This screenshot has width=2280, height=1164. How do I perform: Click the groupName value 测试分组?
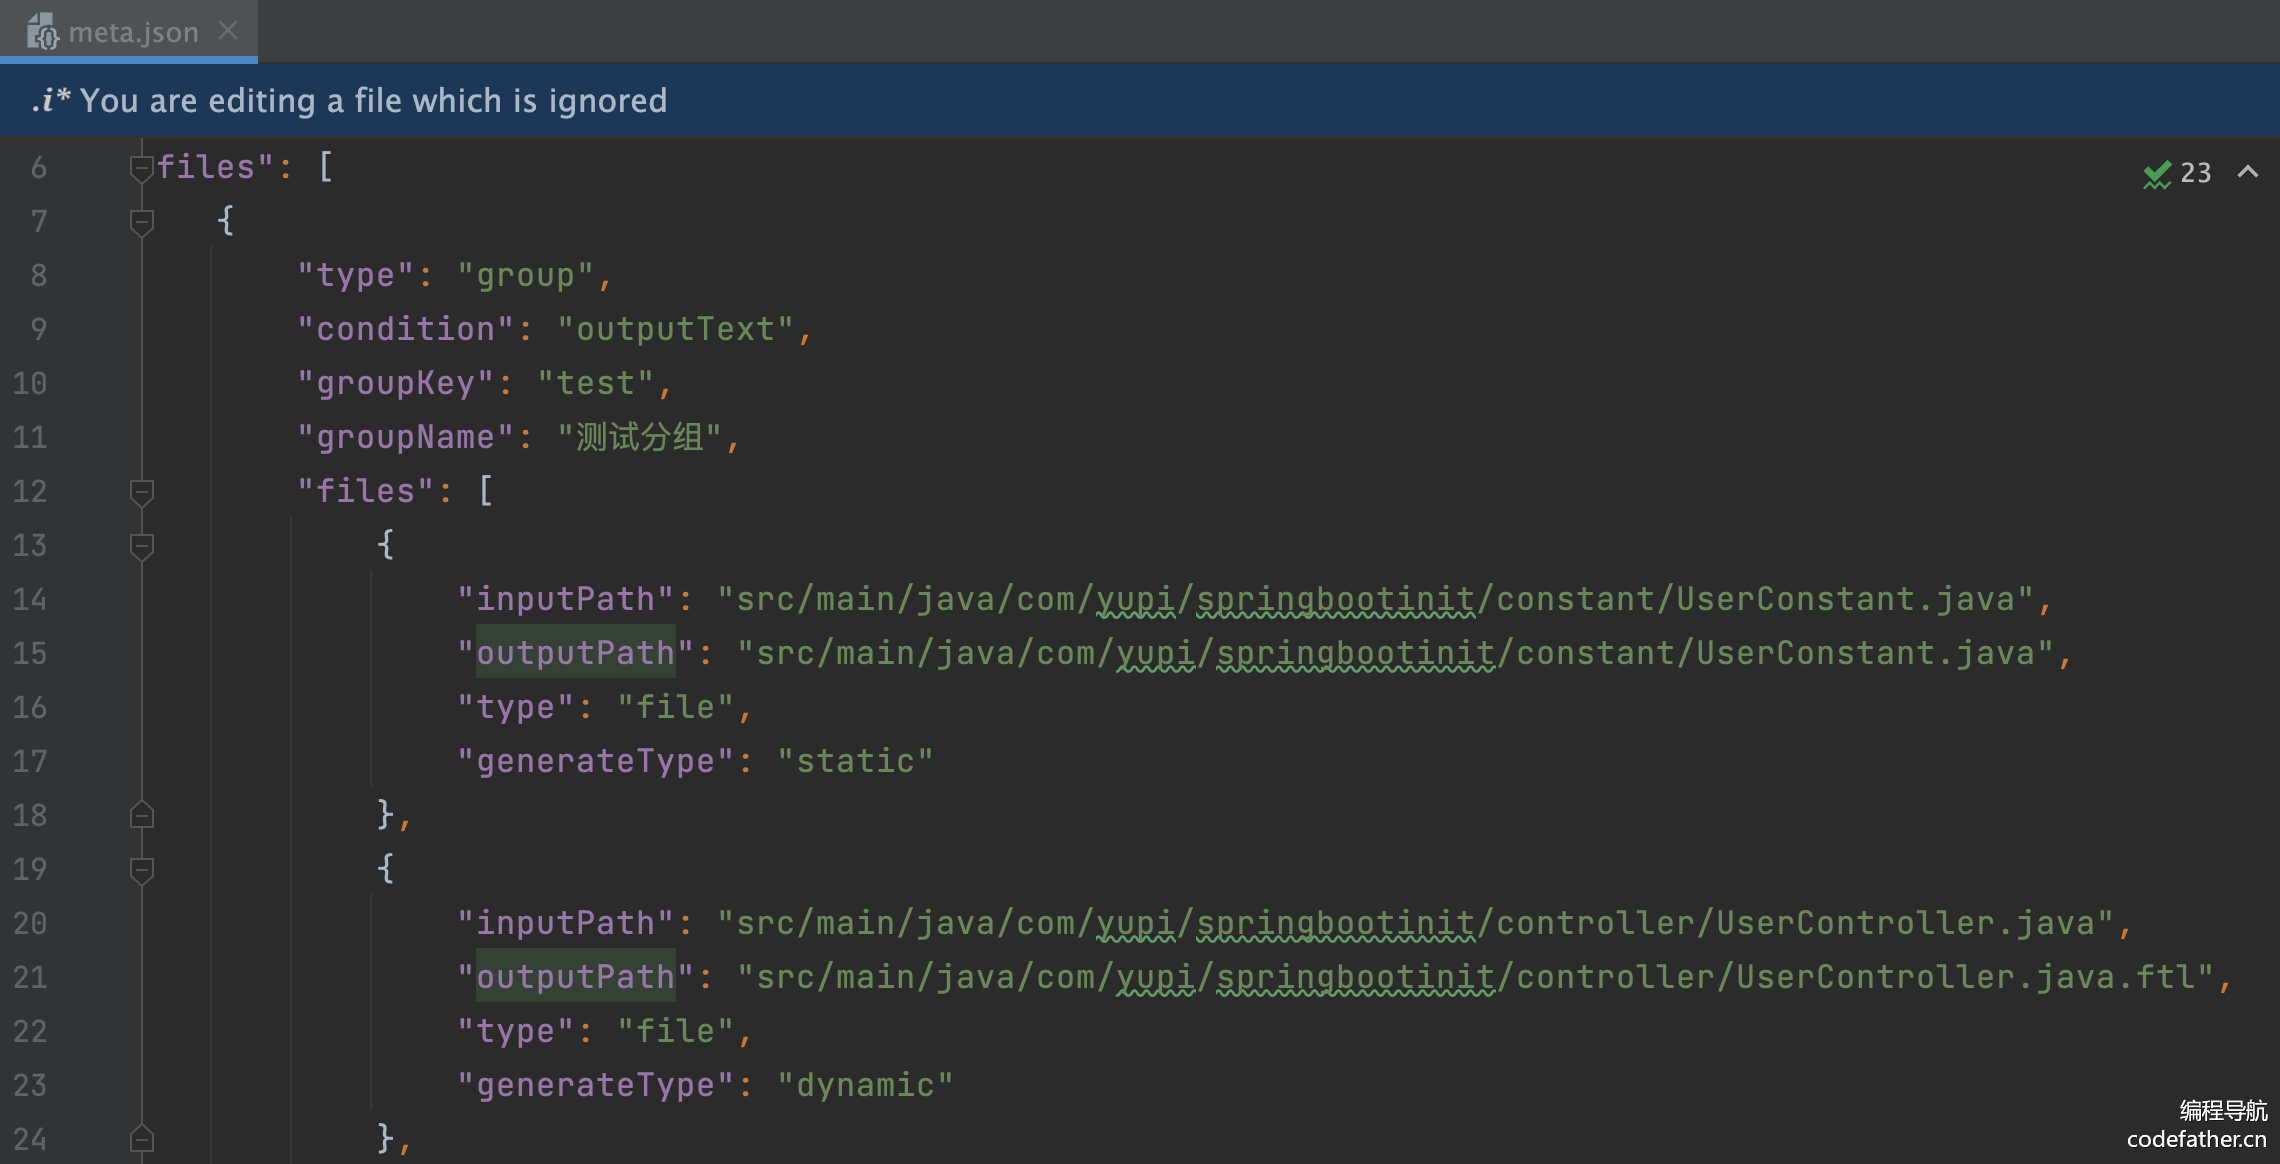tap(640, 437)
